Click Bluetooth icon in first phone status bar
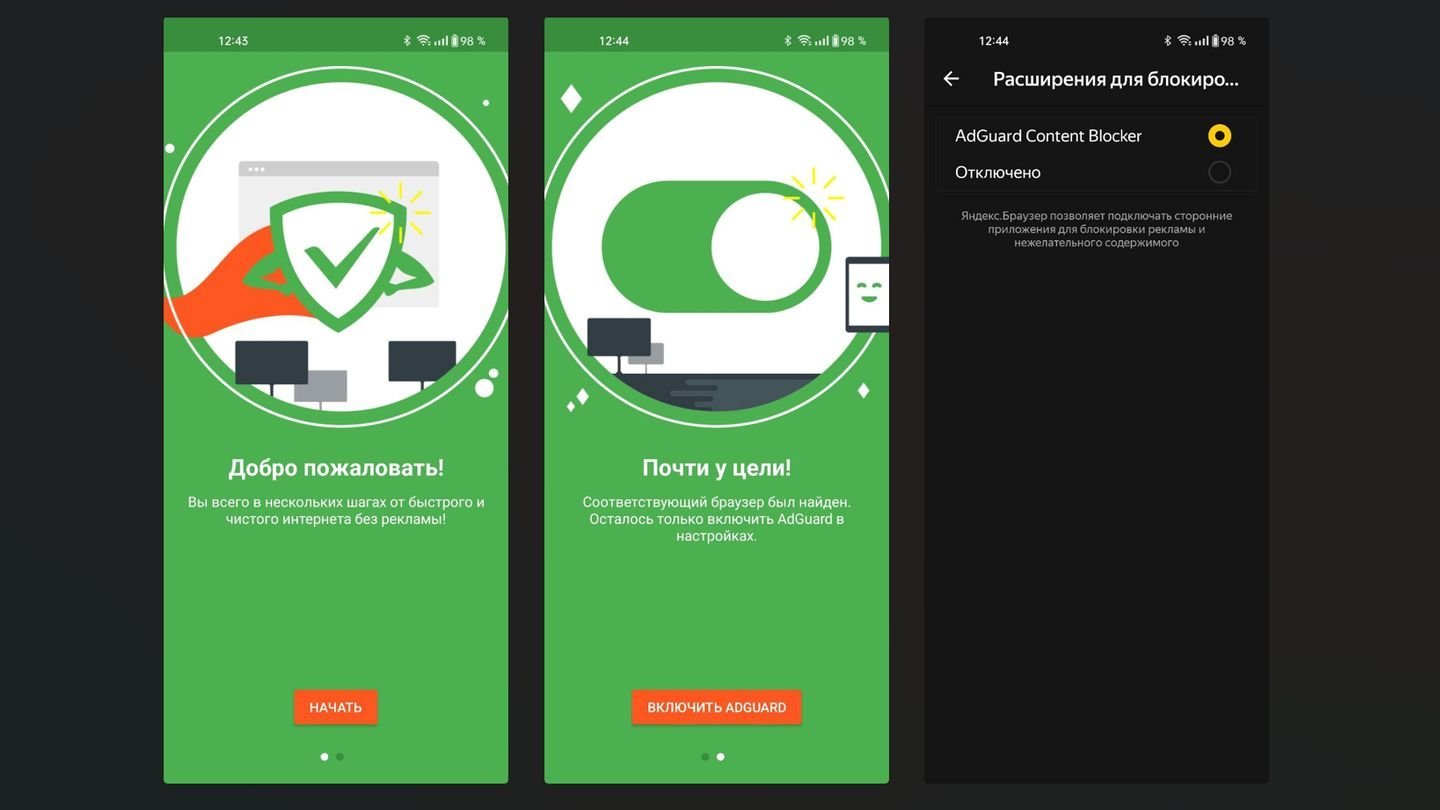 [x=407, y=41]
